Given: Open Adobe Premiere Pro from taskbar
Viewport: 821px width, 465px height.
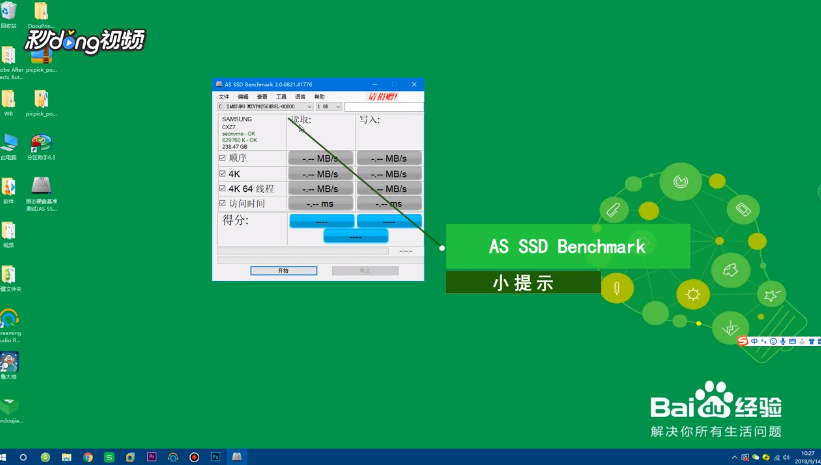Looking at the screenshot, I should pyautogui.click(x=152, y=457).
